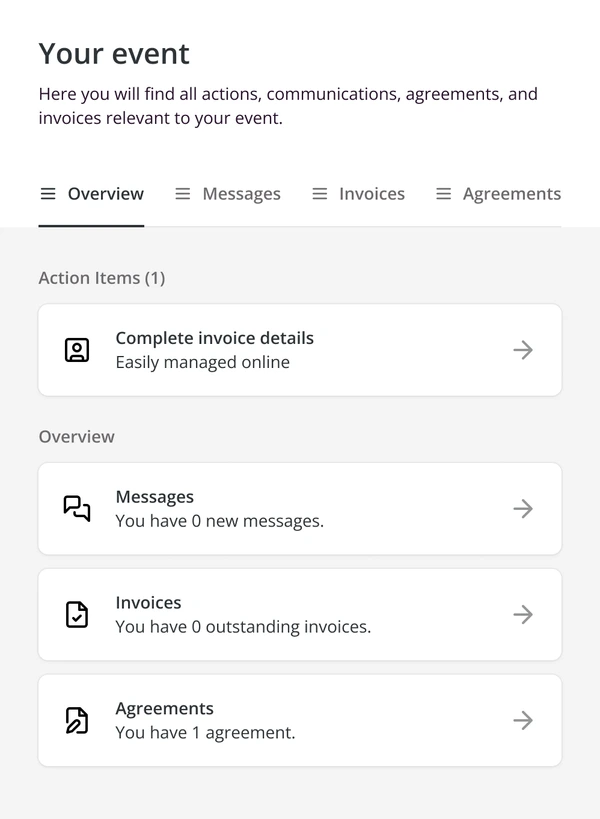Click the signed document Agreements icon

click(77, 720)
